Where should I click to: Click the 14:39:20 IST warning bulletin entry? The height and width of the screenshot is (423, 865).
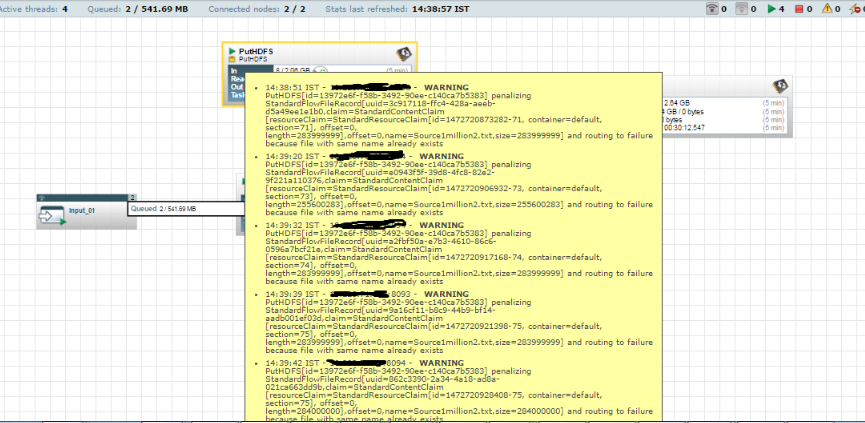[x=459, y=185]
